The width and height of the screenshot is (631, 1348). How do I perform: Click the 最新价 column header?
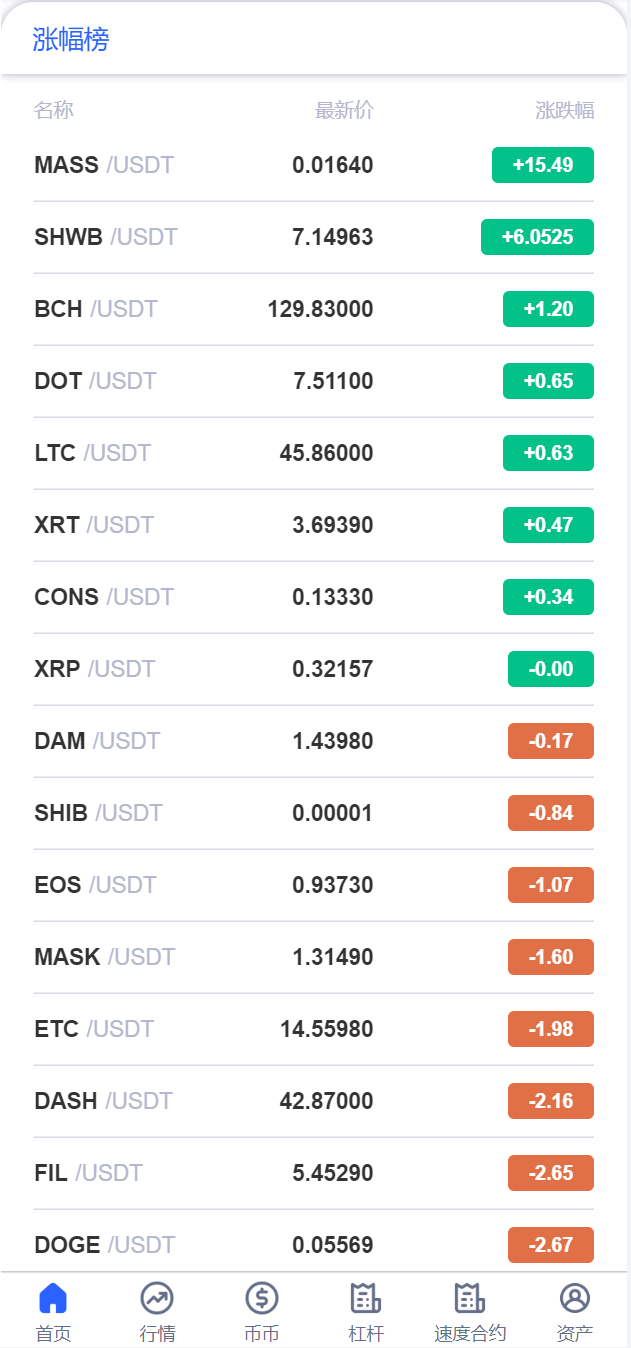[344, 110]
